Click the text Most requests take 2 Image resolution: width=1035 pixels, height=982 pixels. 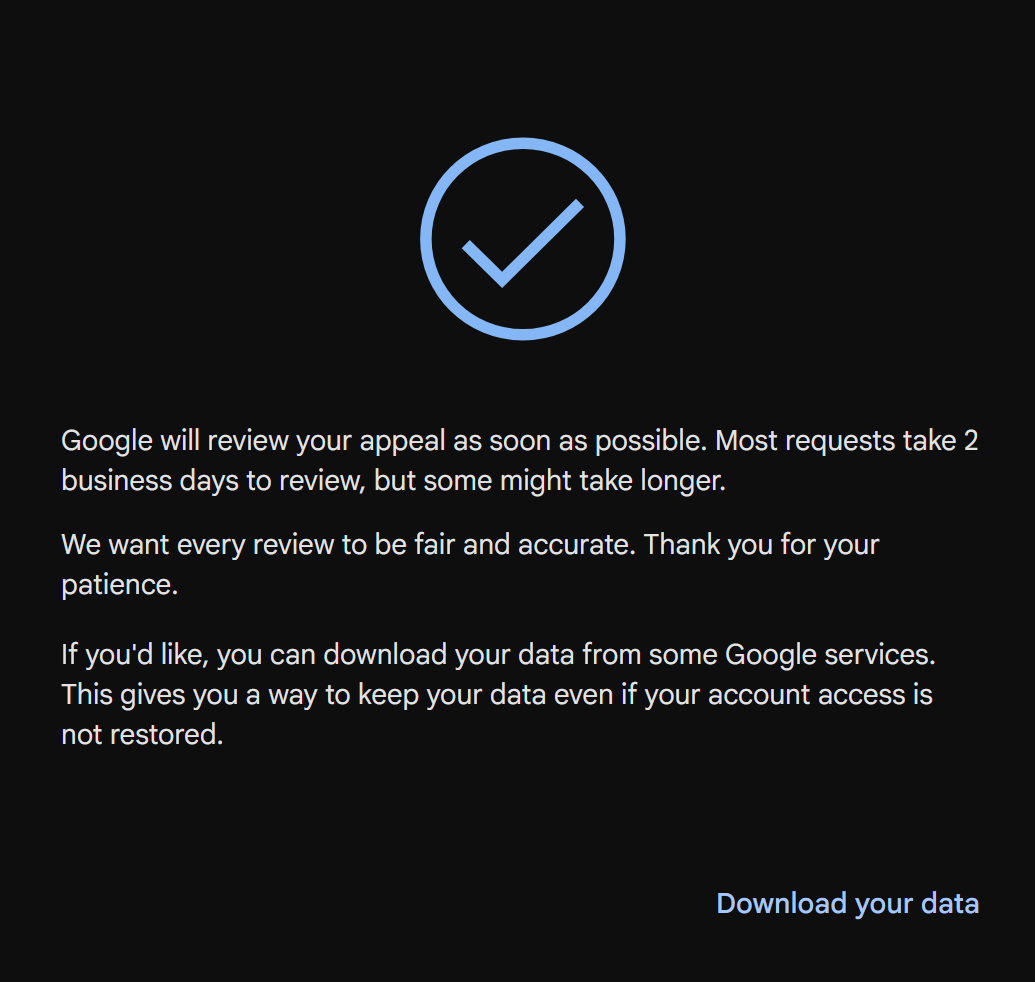[x=847, y=441]
